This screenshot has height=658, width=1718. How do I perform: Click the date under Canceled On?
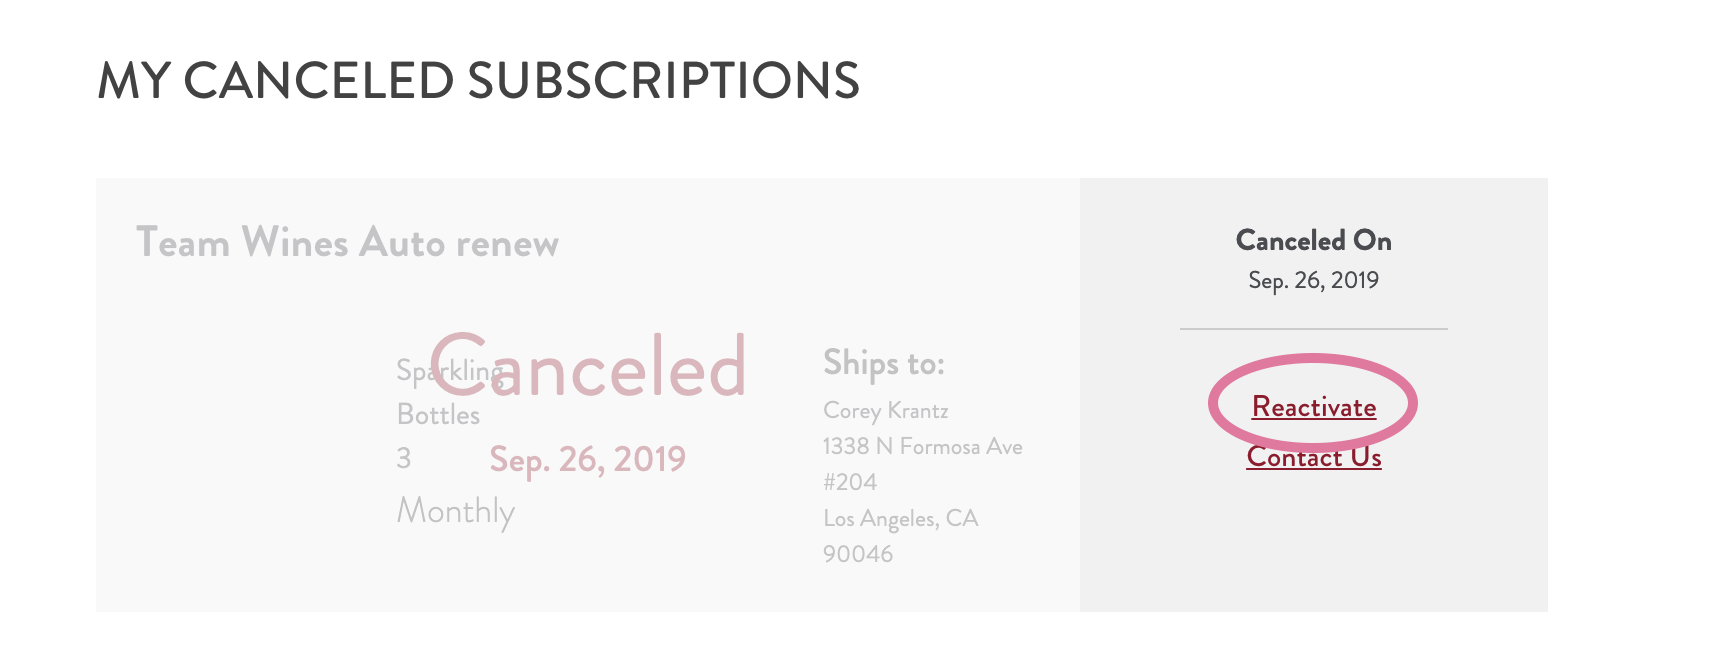tap(1313, 280)
